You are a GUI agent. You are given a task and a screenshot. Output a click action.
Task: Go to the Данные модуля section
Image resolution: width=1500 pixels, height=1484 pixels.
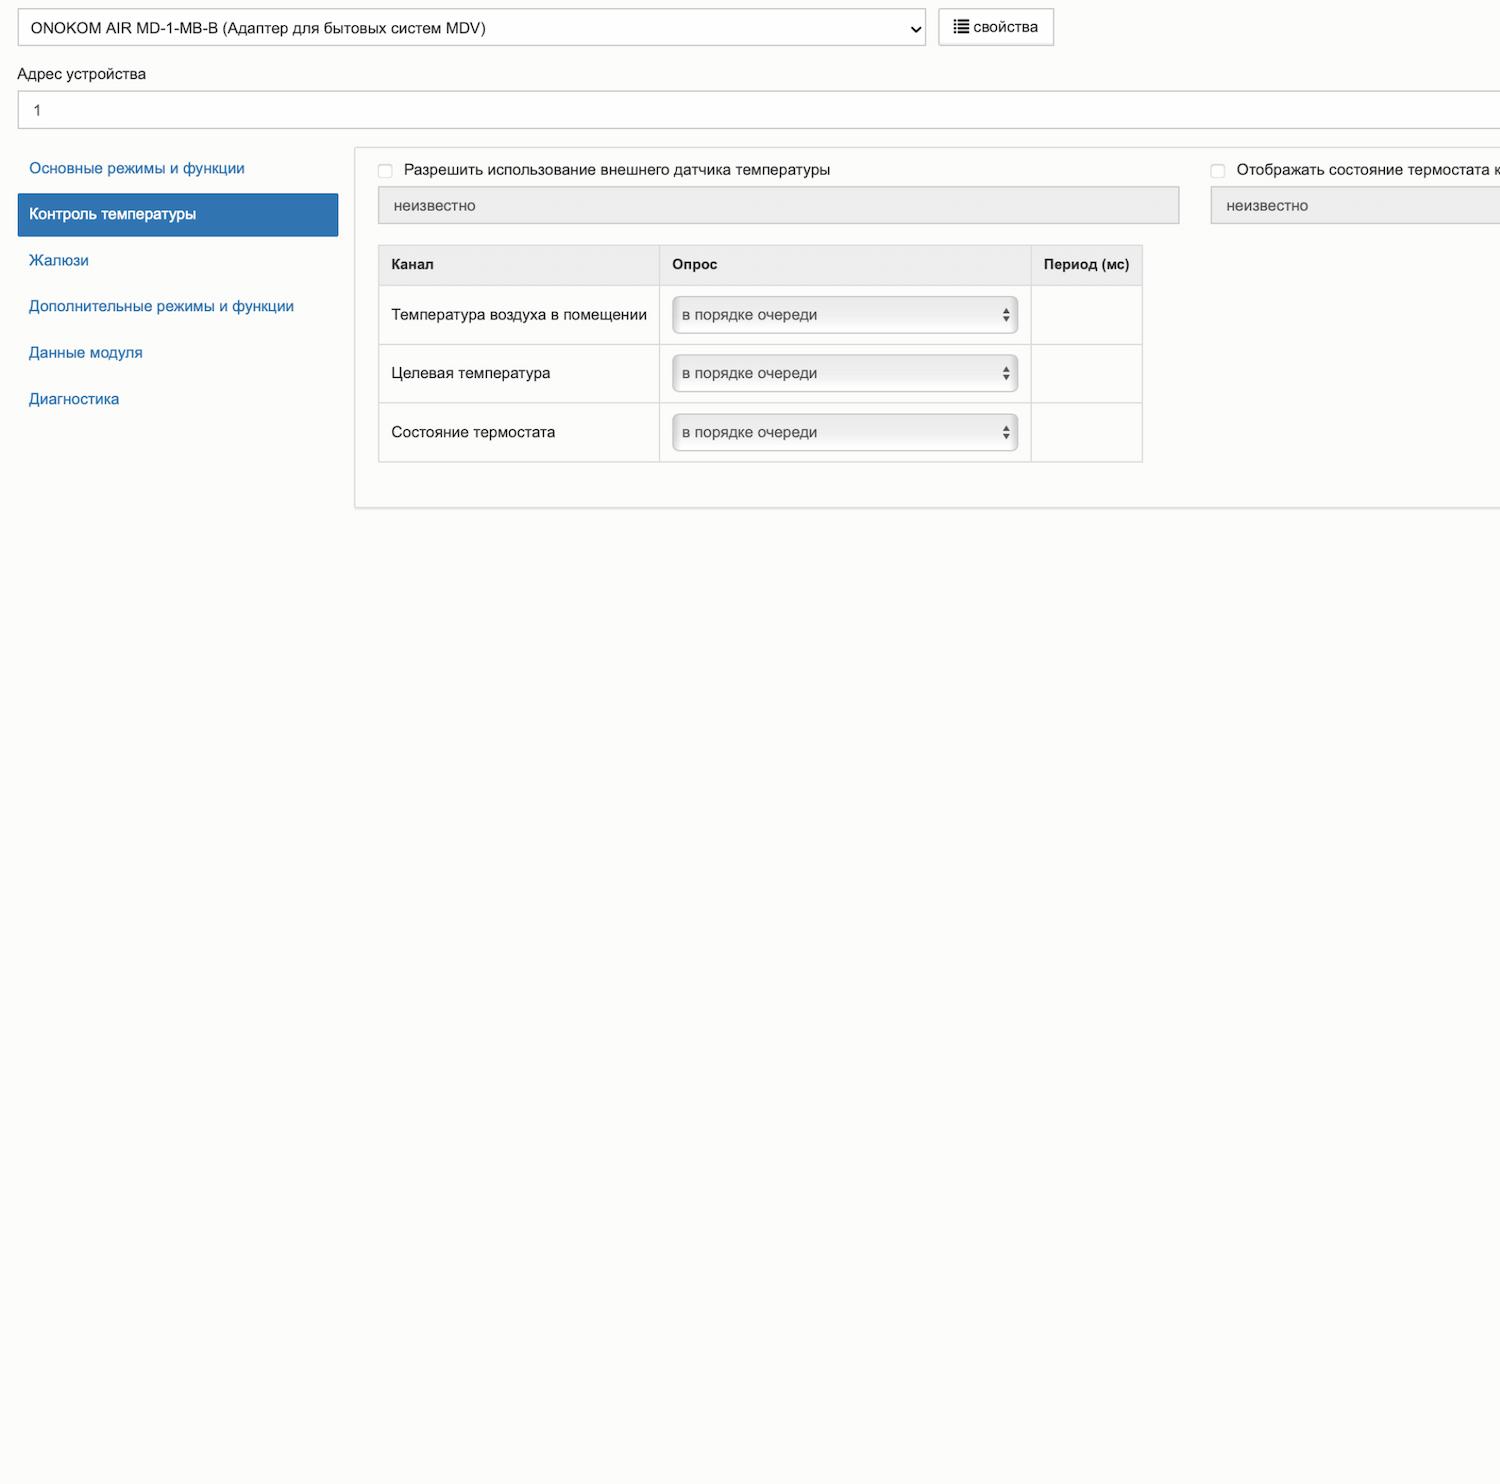tap(86, 352)
